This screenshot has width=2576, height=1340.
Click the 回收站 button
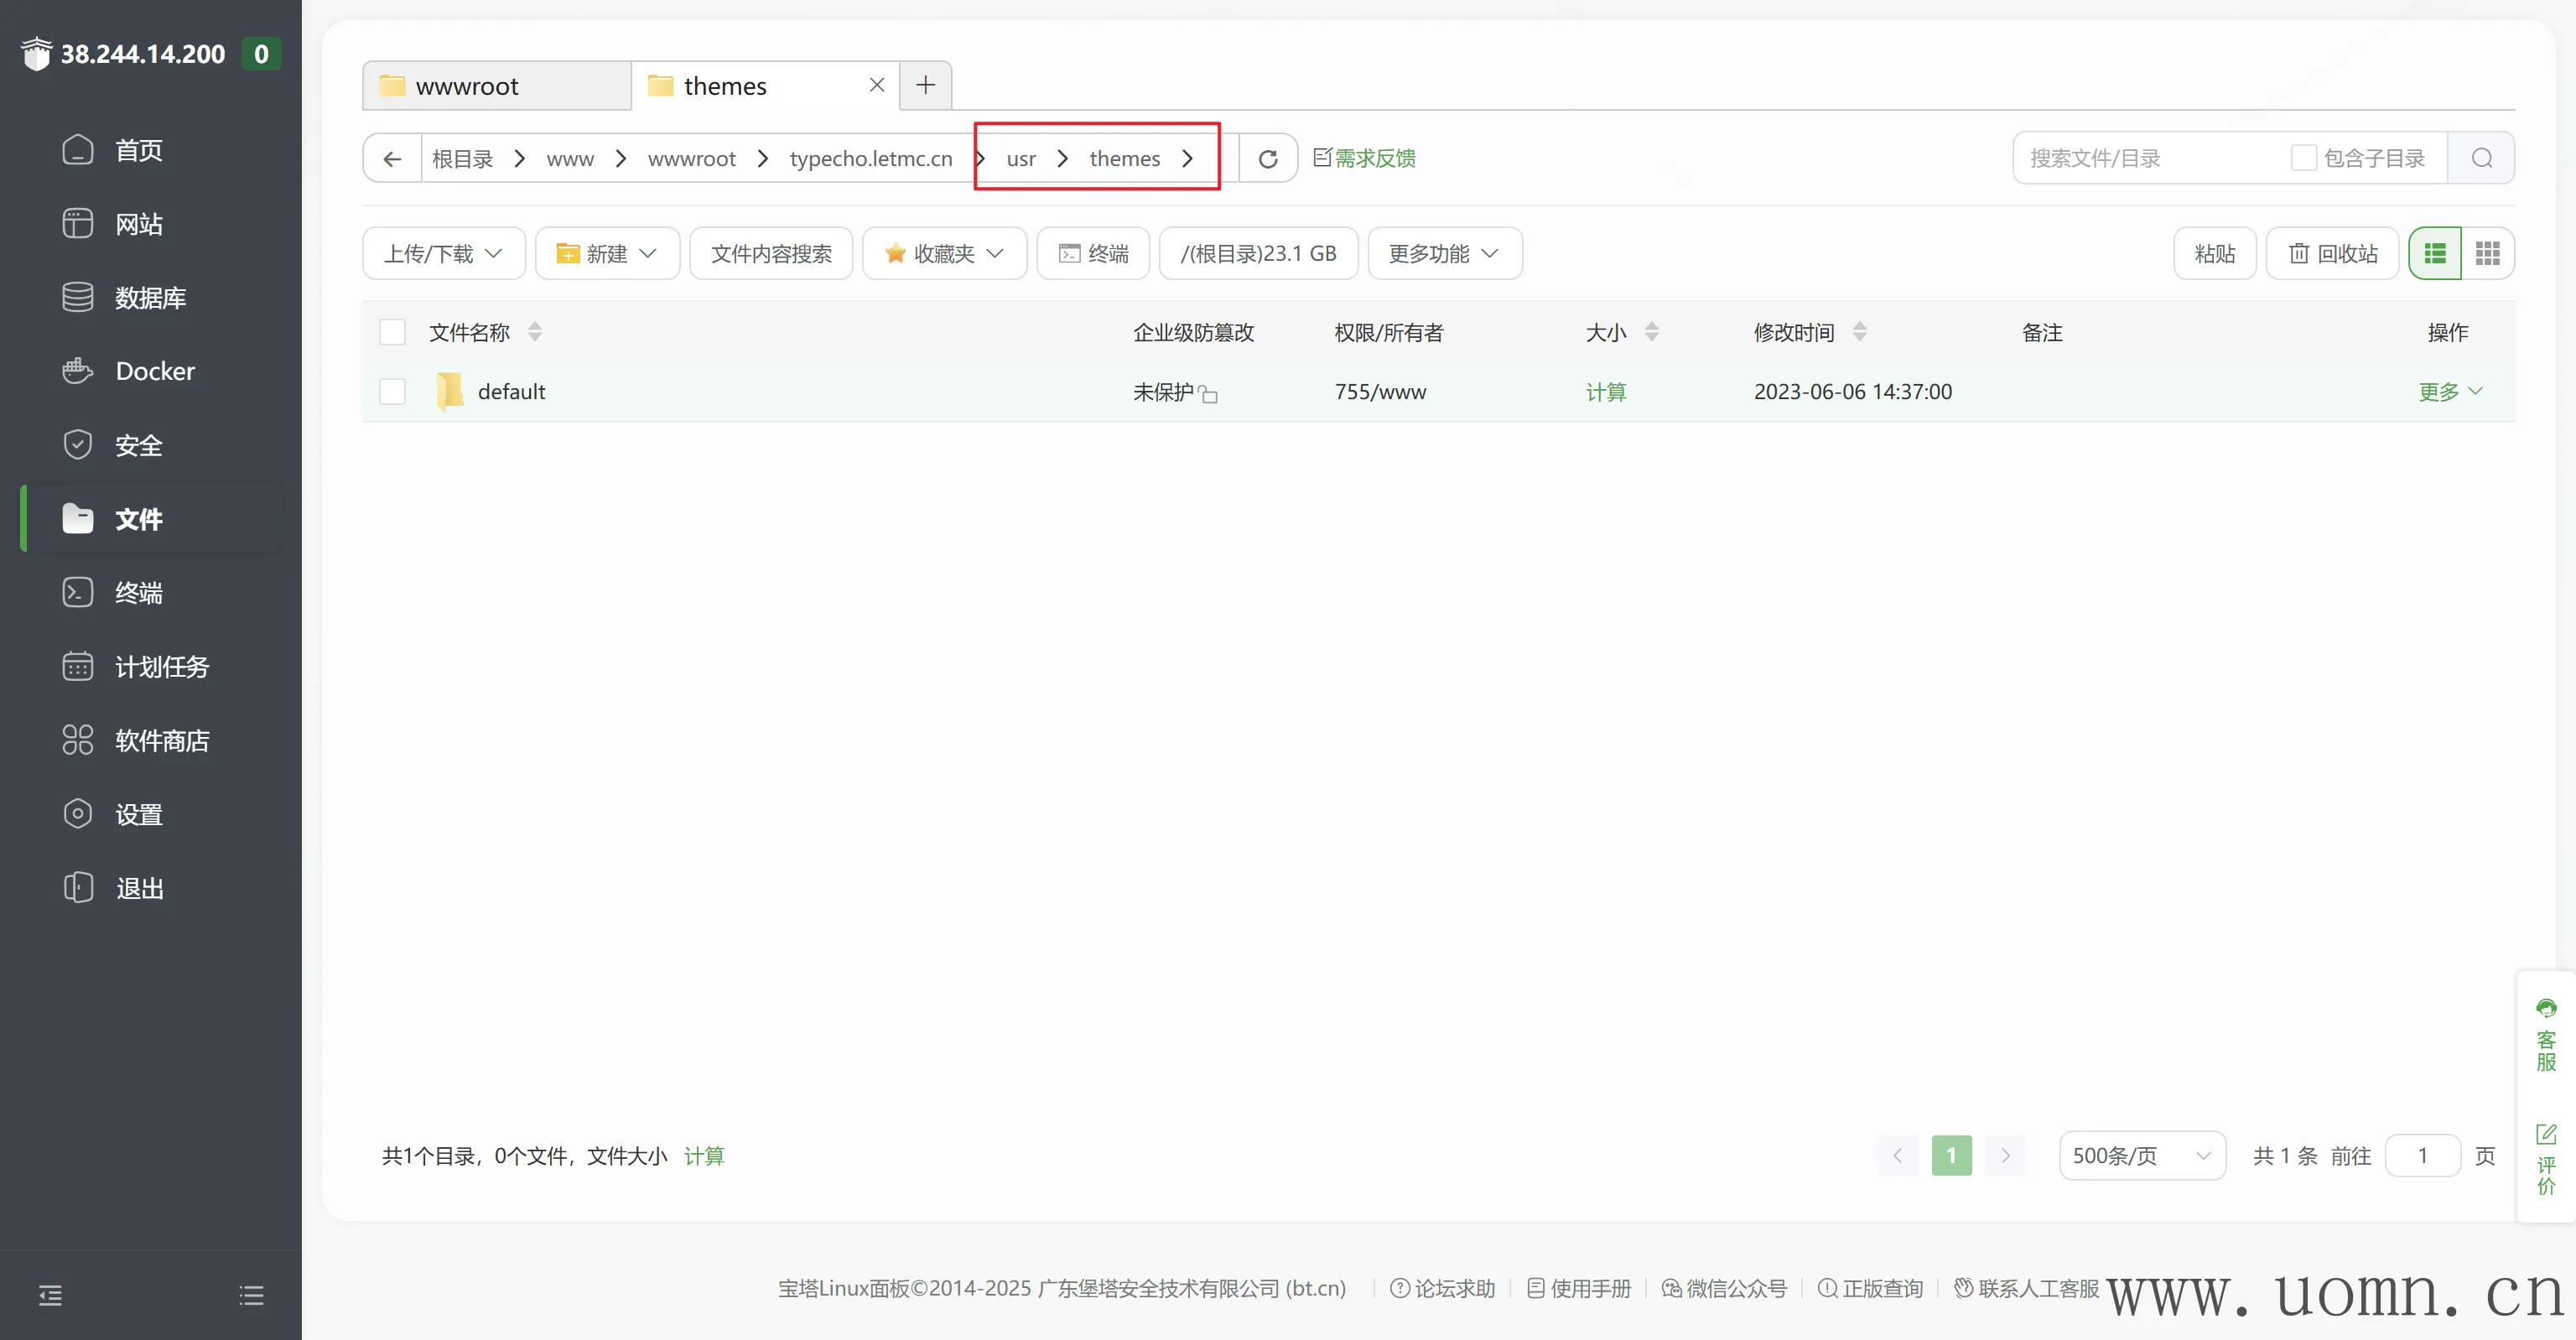coord(2332,253)
